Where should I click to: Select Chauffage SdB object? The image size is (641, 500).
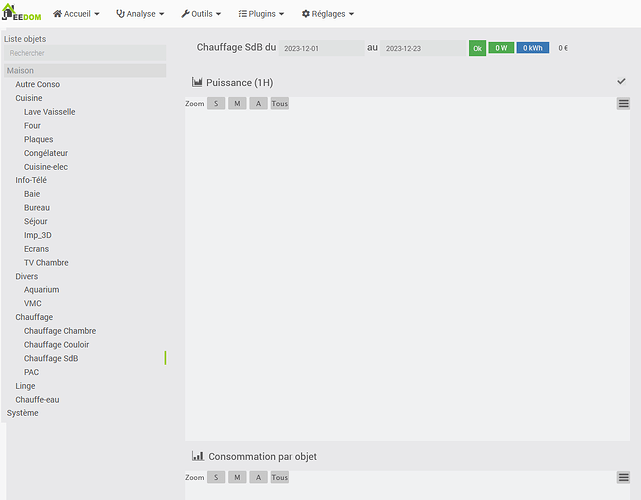[51, 358]
